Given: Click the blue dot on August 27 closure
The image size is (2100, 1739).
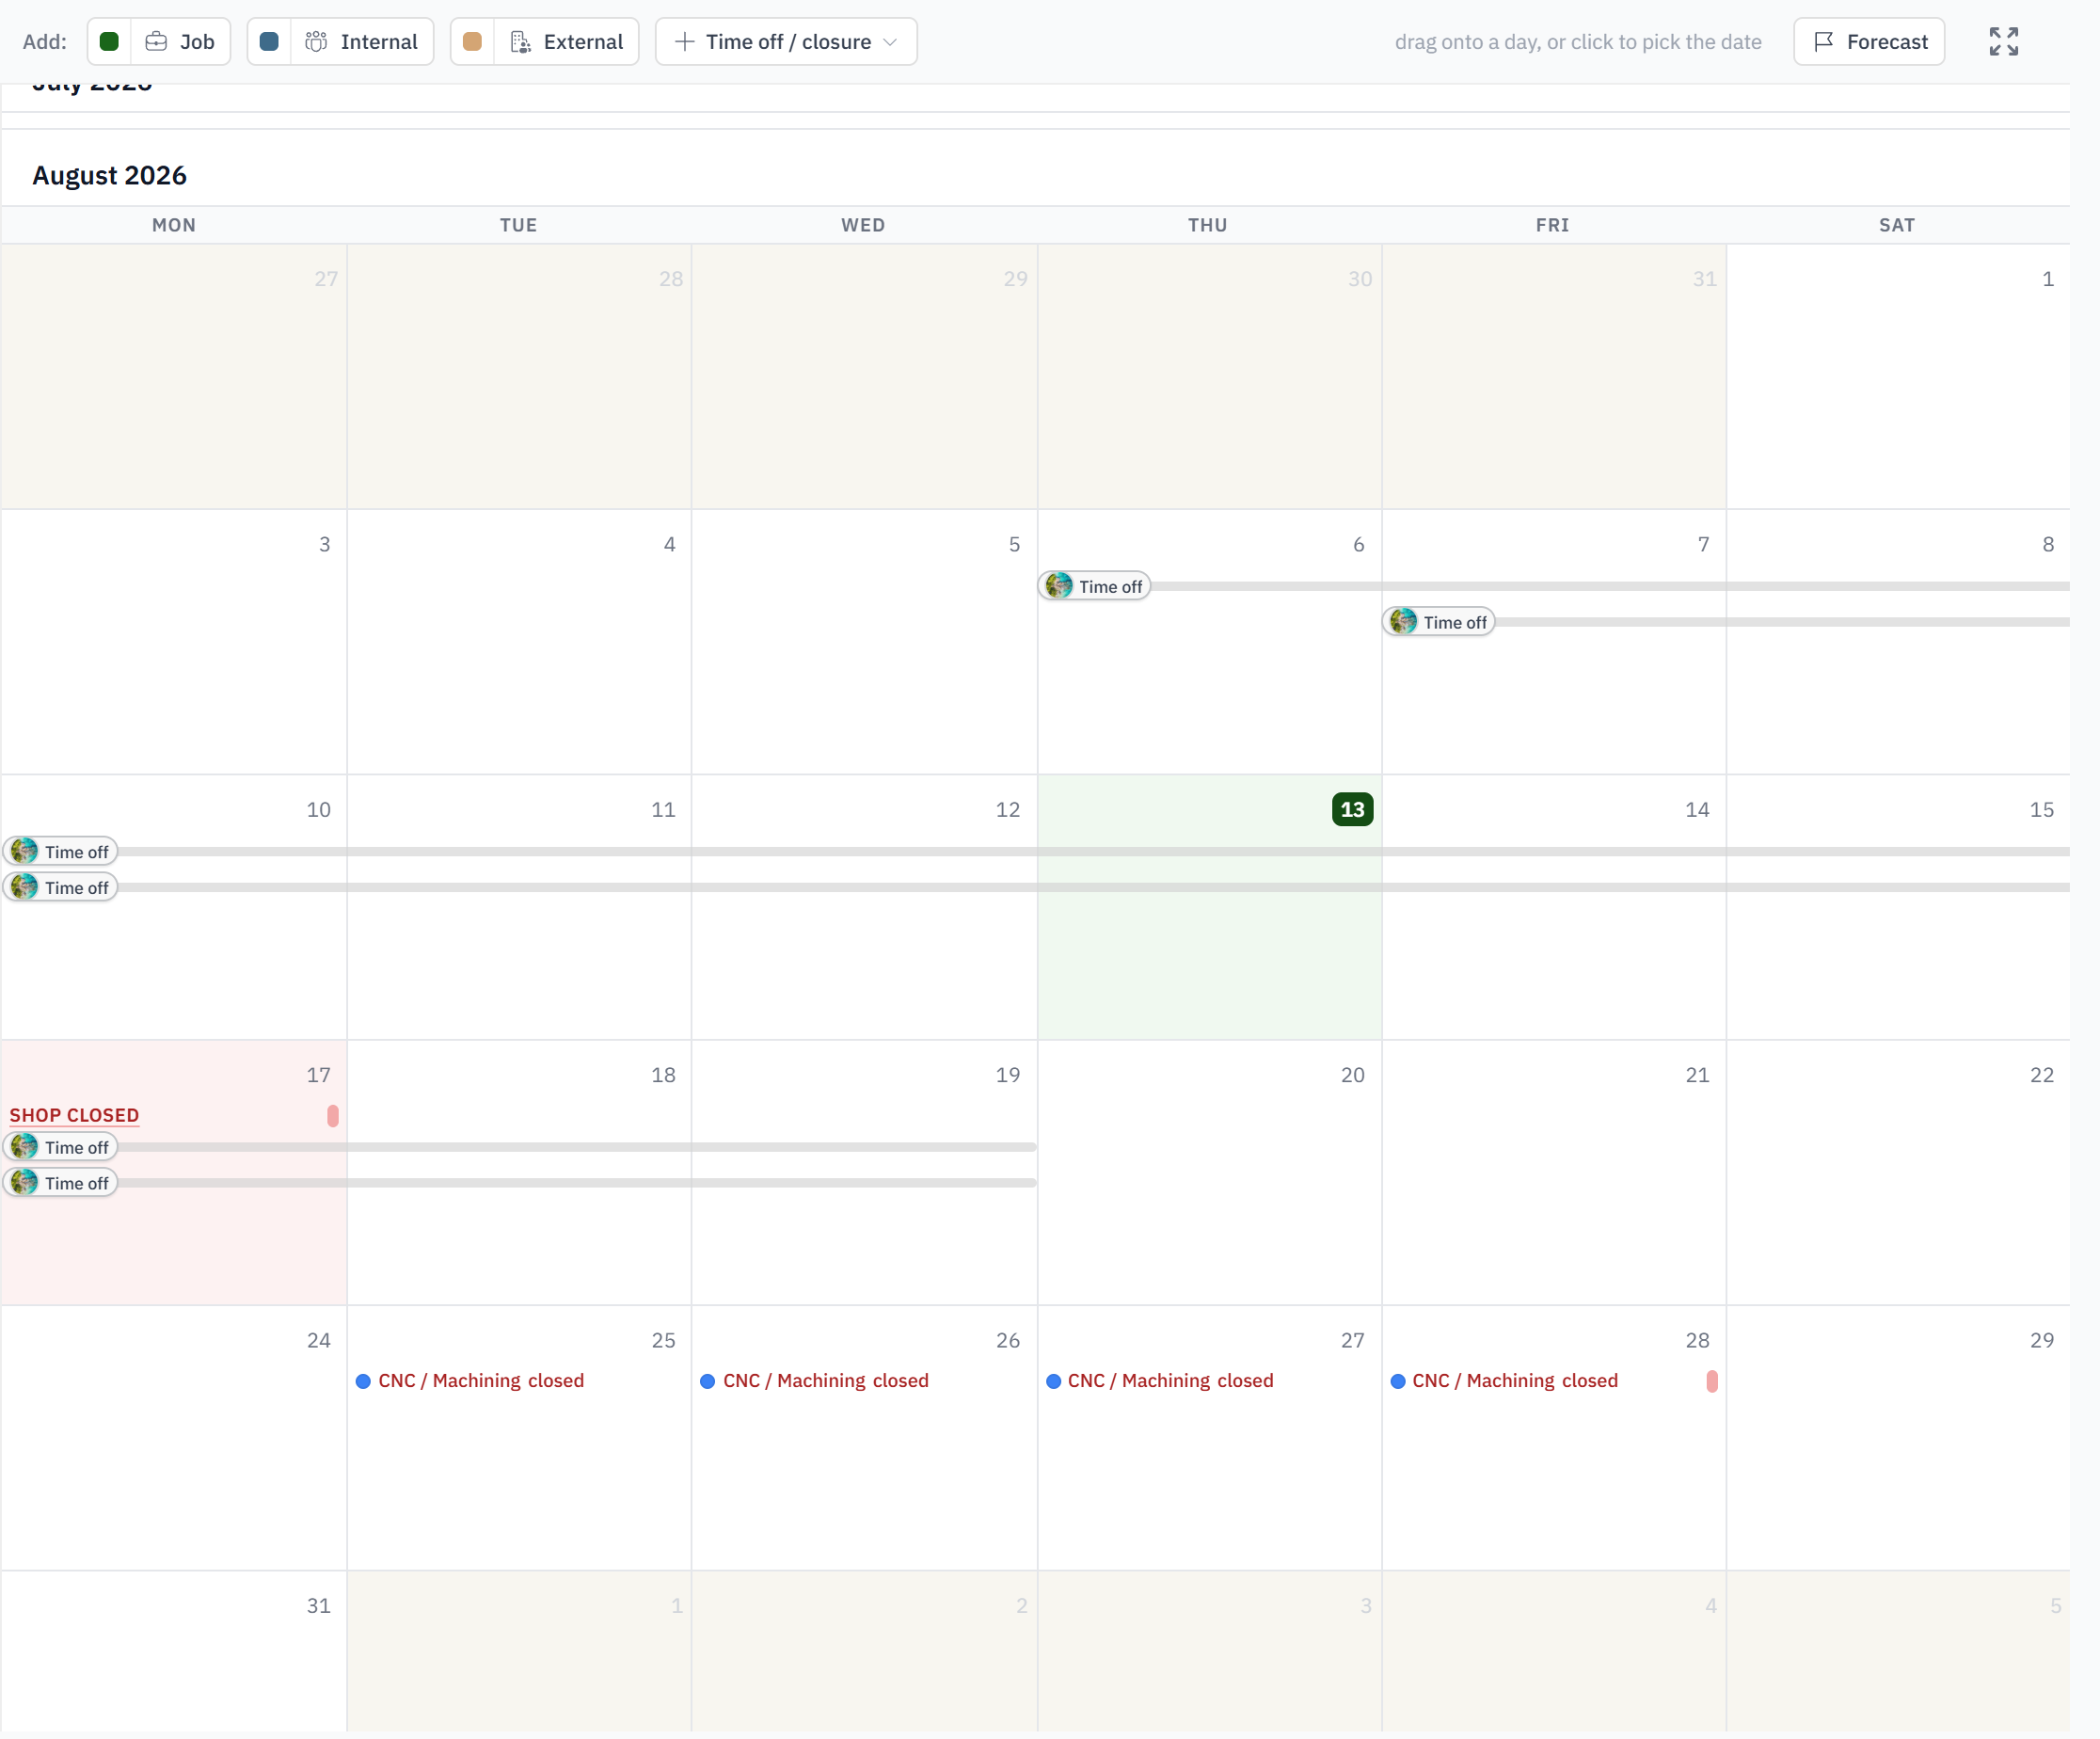Looking at the screenshot, I should pyautogui.click(x=1054, y=1381).
